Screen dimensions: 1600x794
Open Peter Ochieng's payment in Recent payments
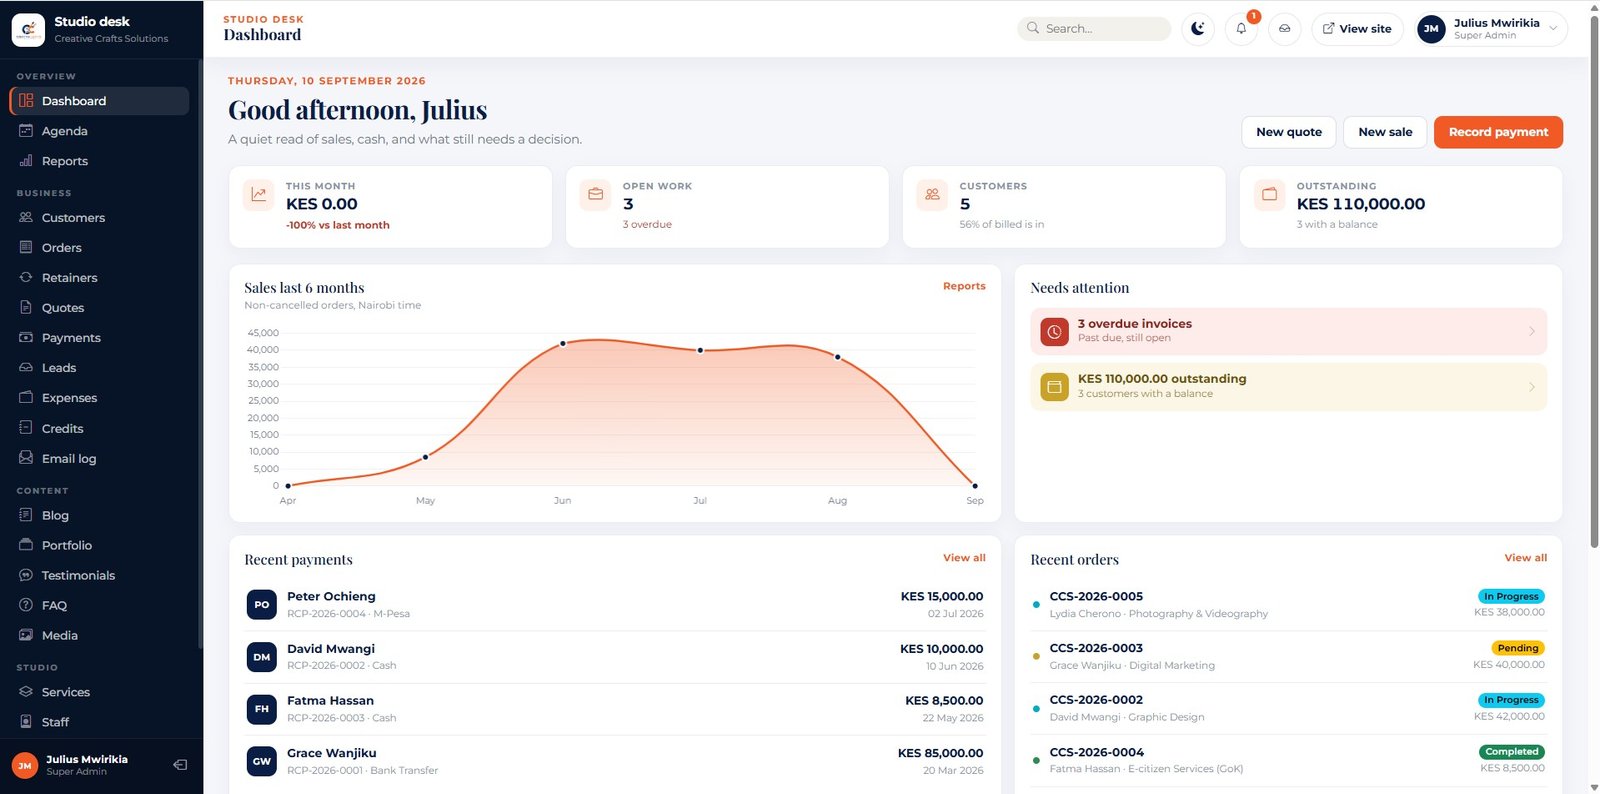[615, 605]
